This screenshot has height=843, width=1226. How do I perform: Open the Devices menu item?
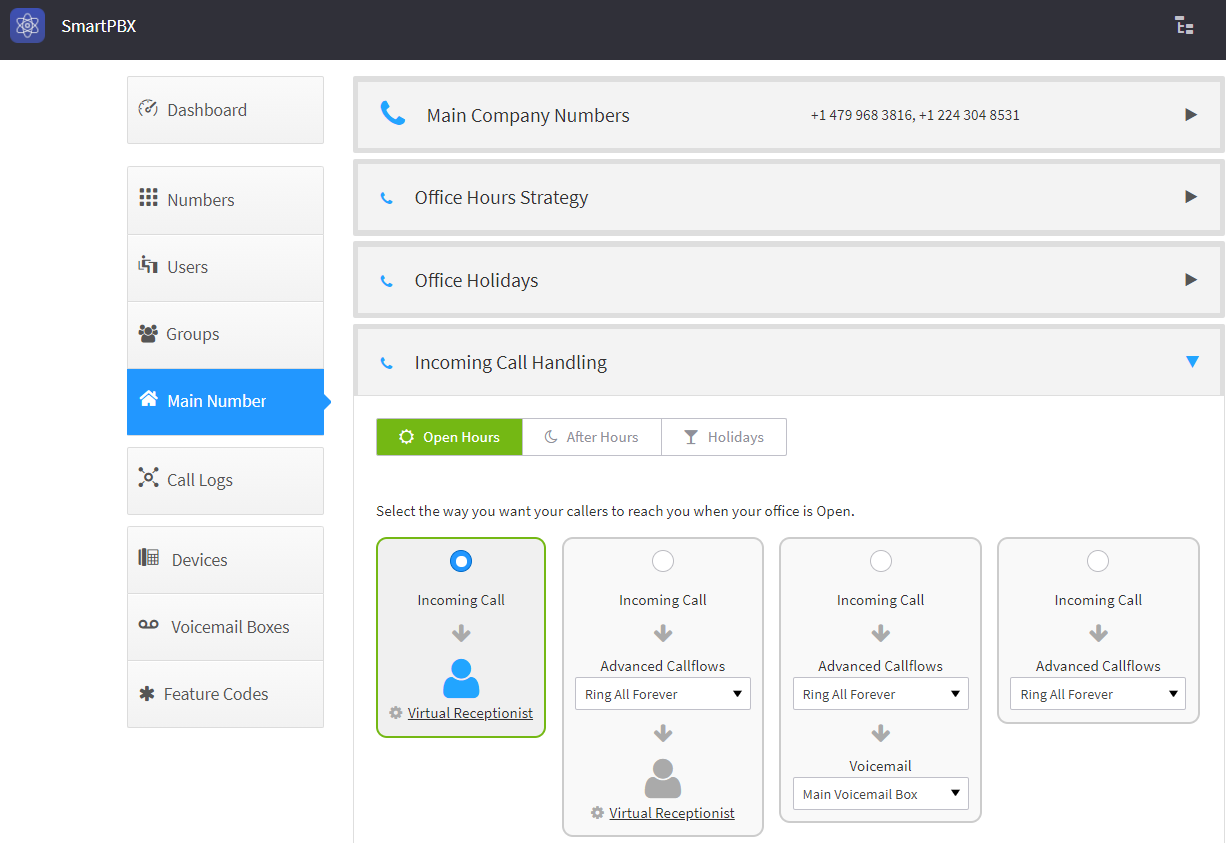click(226, 560)
